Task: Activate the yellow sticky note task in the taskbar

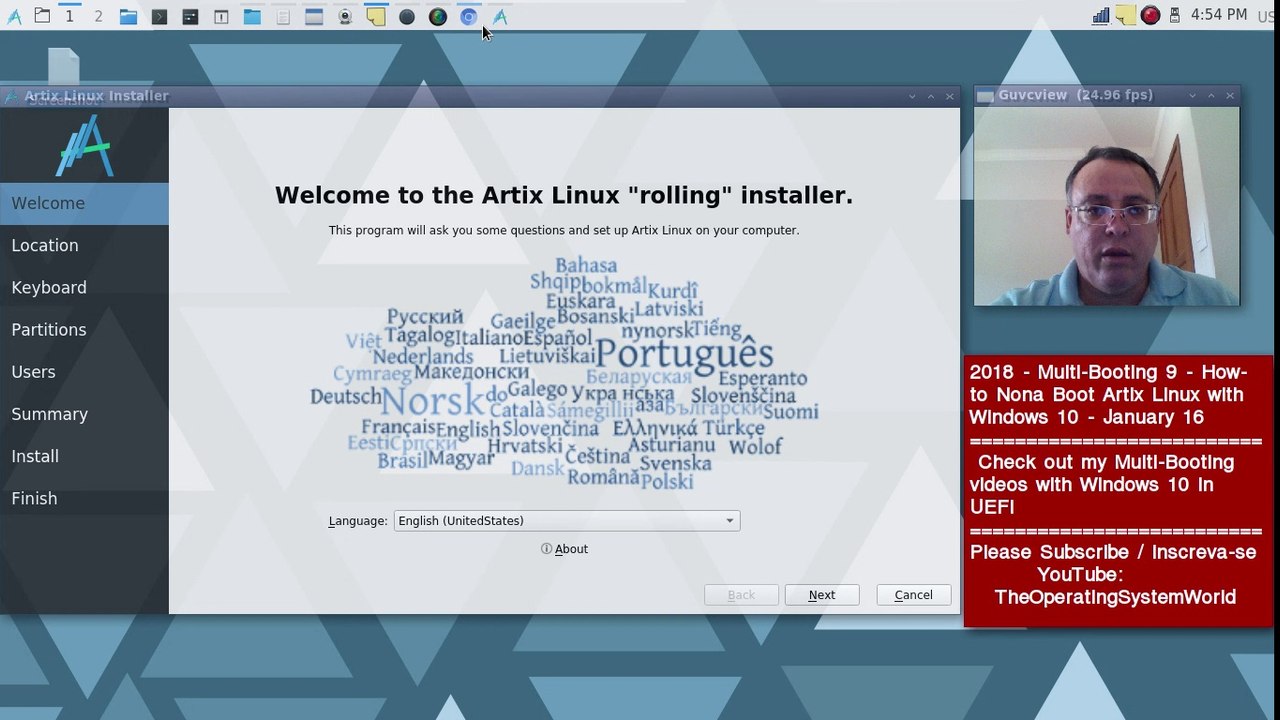Action: click(x=376, y=16)
